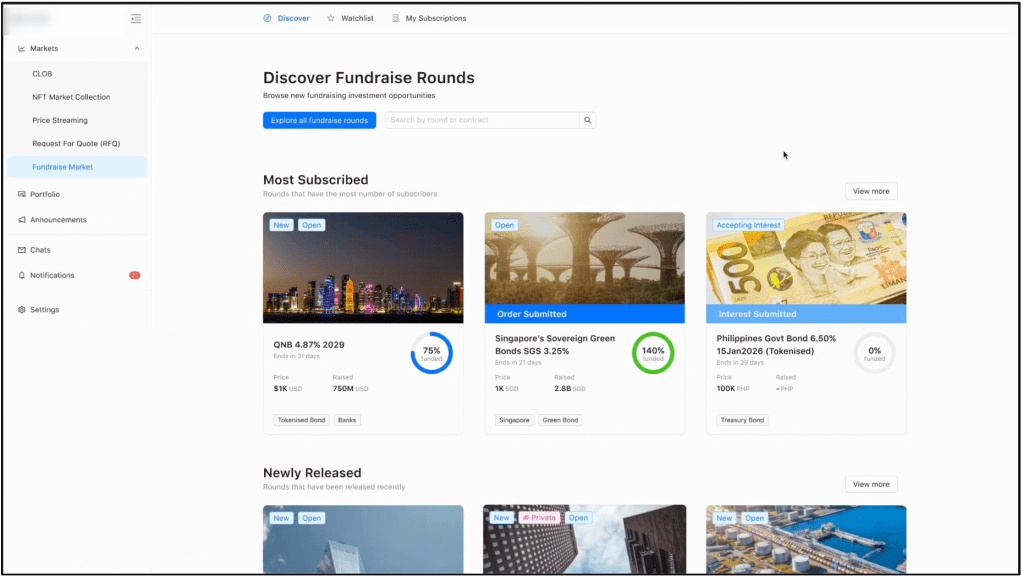Image resolution: width=1023 pixels, height=577 pixels.
Task: Click Explore all fundraise rounds button
Action: pos(319,120)
